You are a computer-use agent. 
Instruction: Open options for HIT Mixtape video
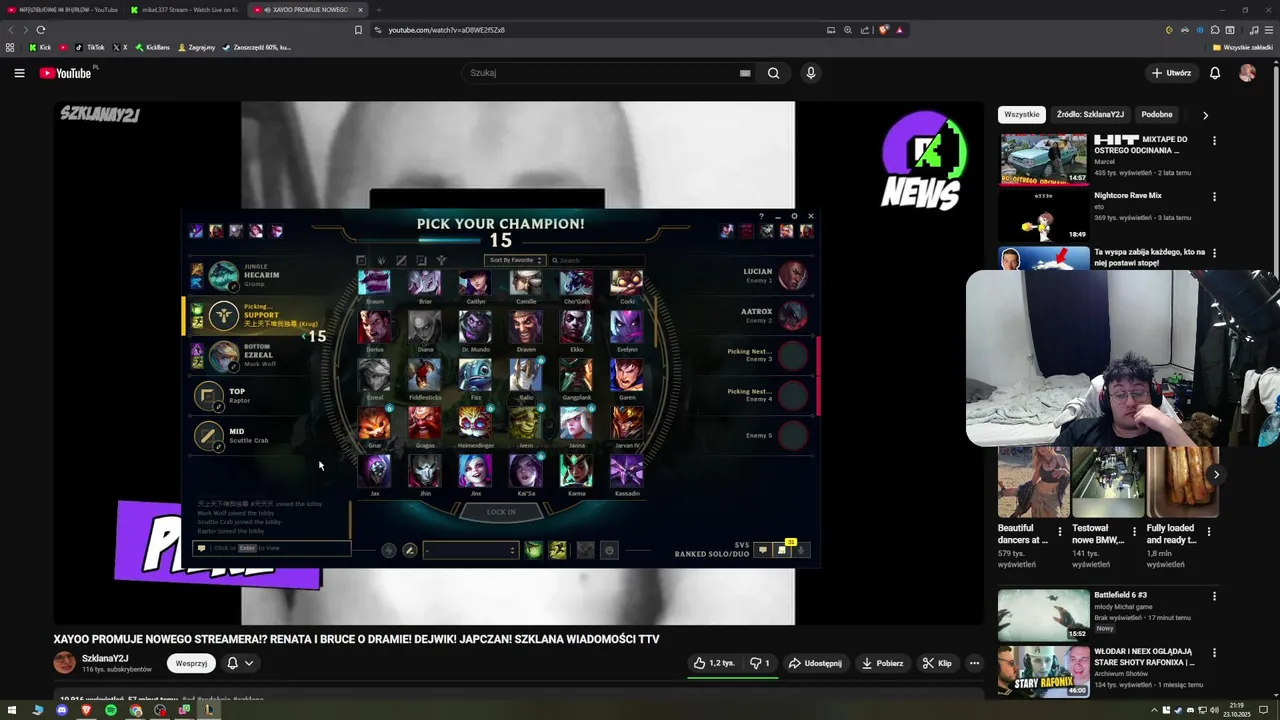1214,141
